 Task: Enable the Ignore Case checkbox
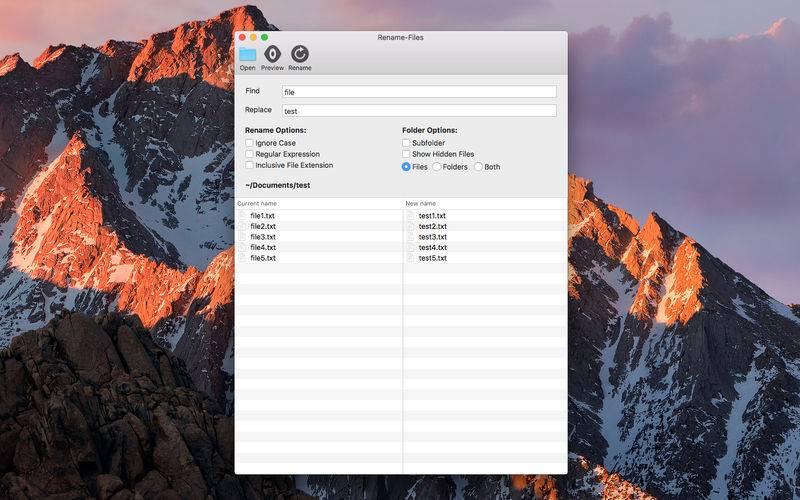[x=249, y=143]
